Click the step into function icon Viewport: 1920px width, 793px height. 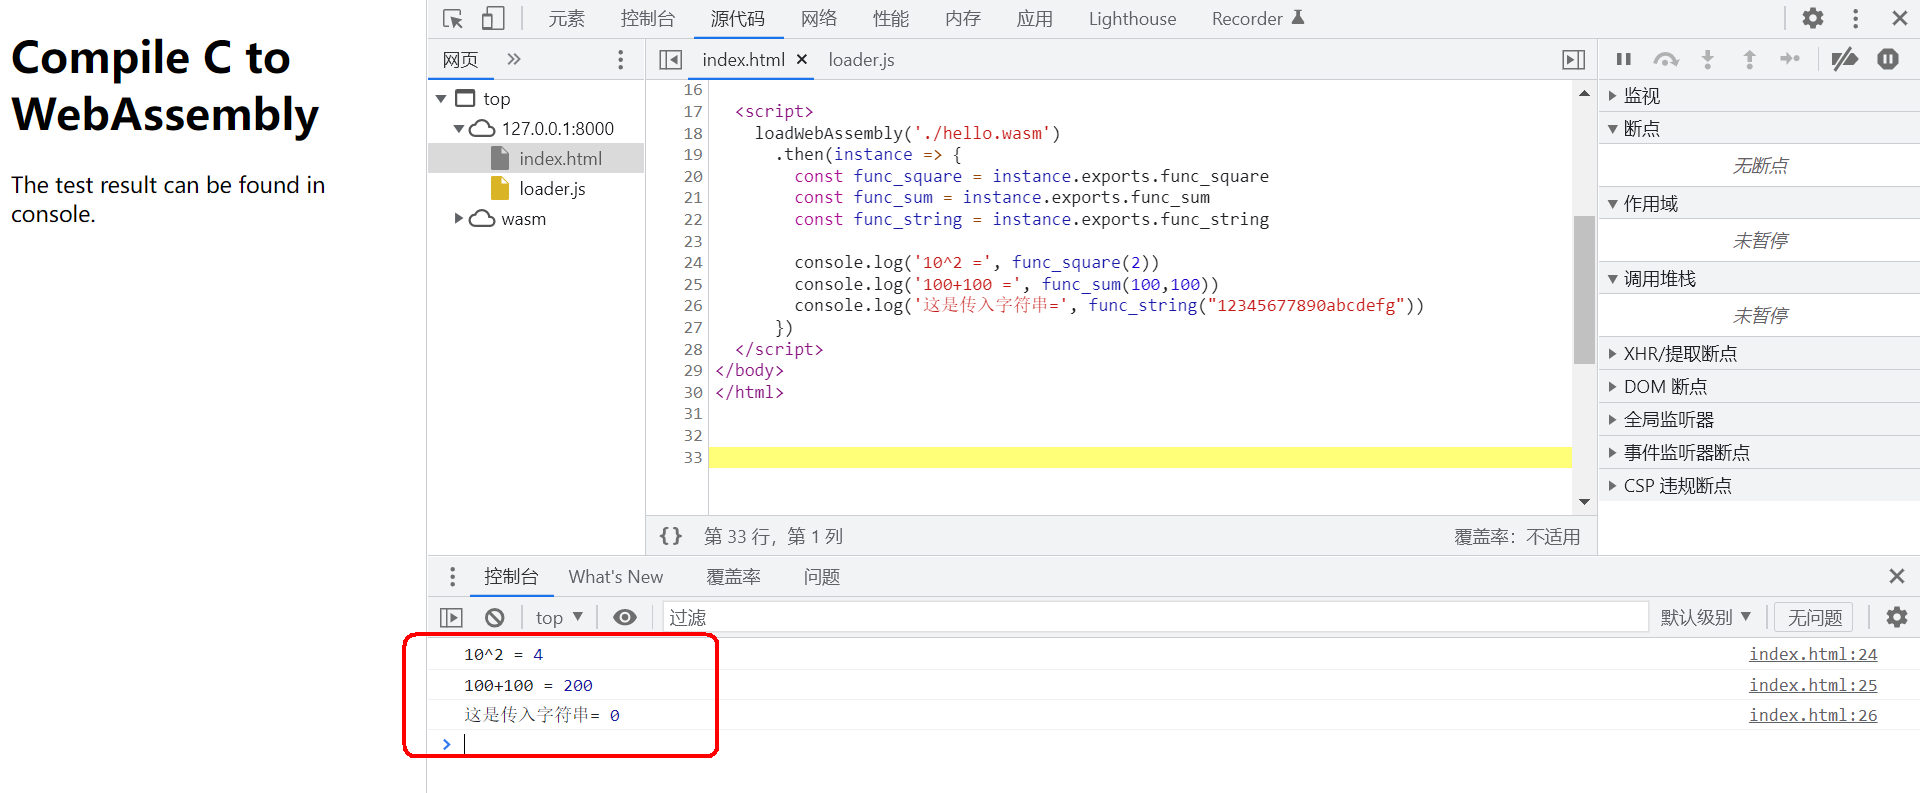click(x=1708, y=60)
